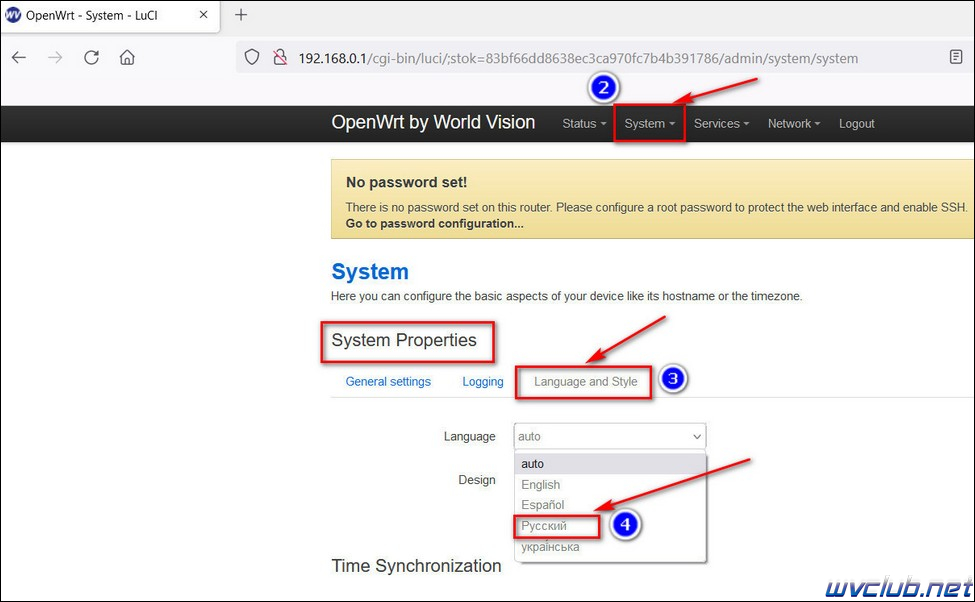The image size is (975, 602).
Task: Close the OpenWrt - System - LuCI tab
Action: [203, 15]
